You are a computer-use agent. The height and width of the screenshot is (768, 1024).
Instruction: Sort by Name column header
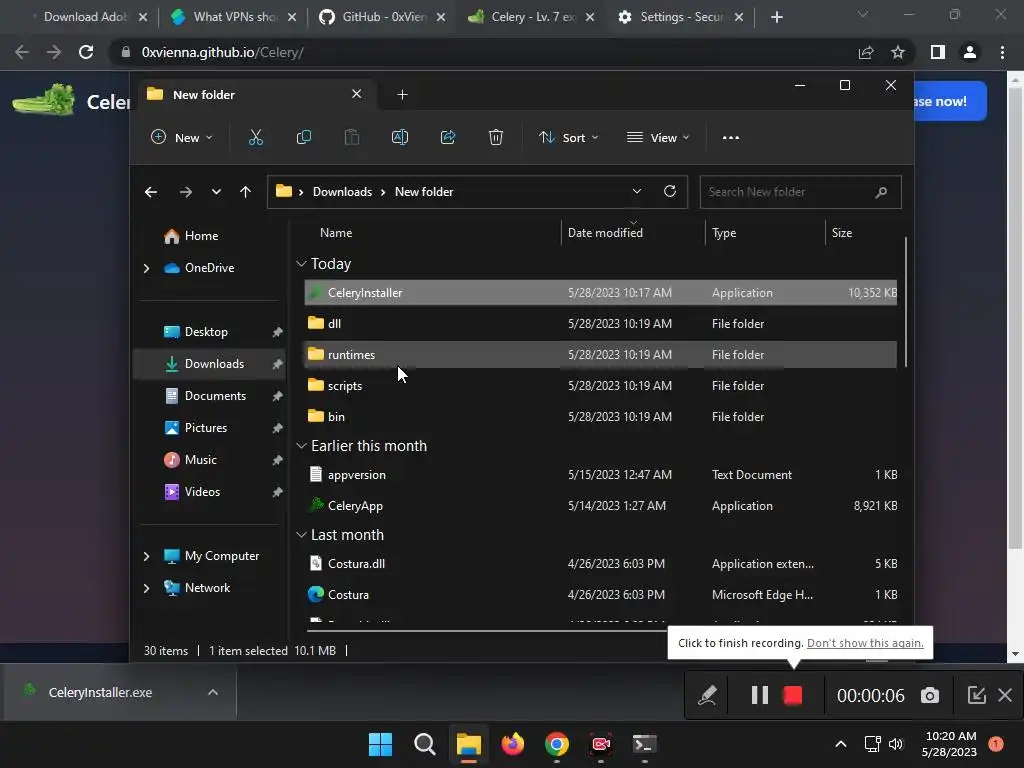336,233
